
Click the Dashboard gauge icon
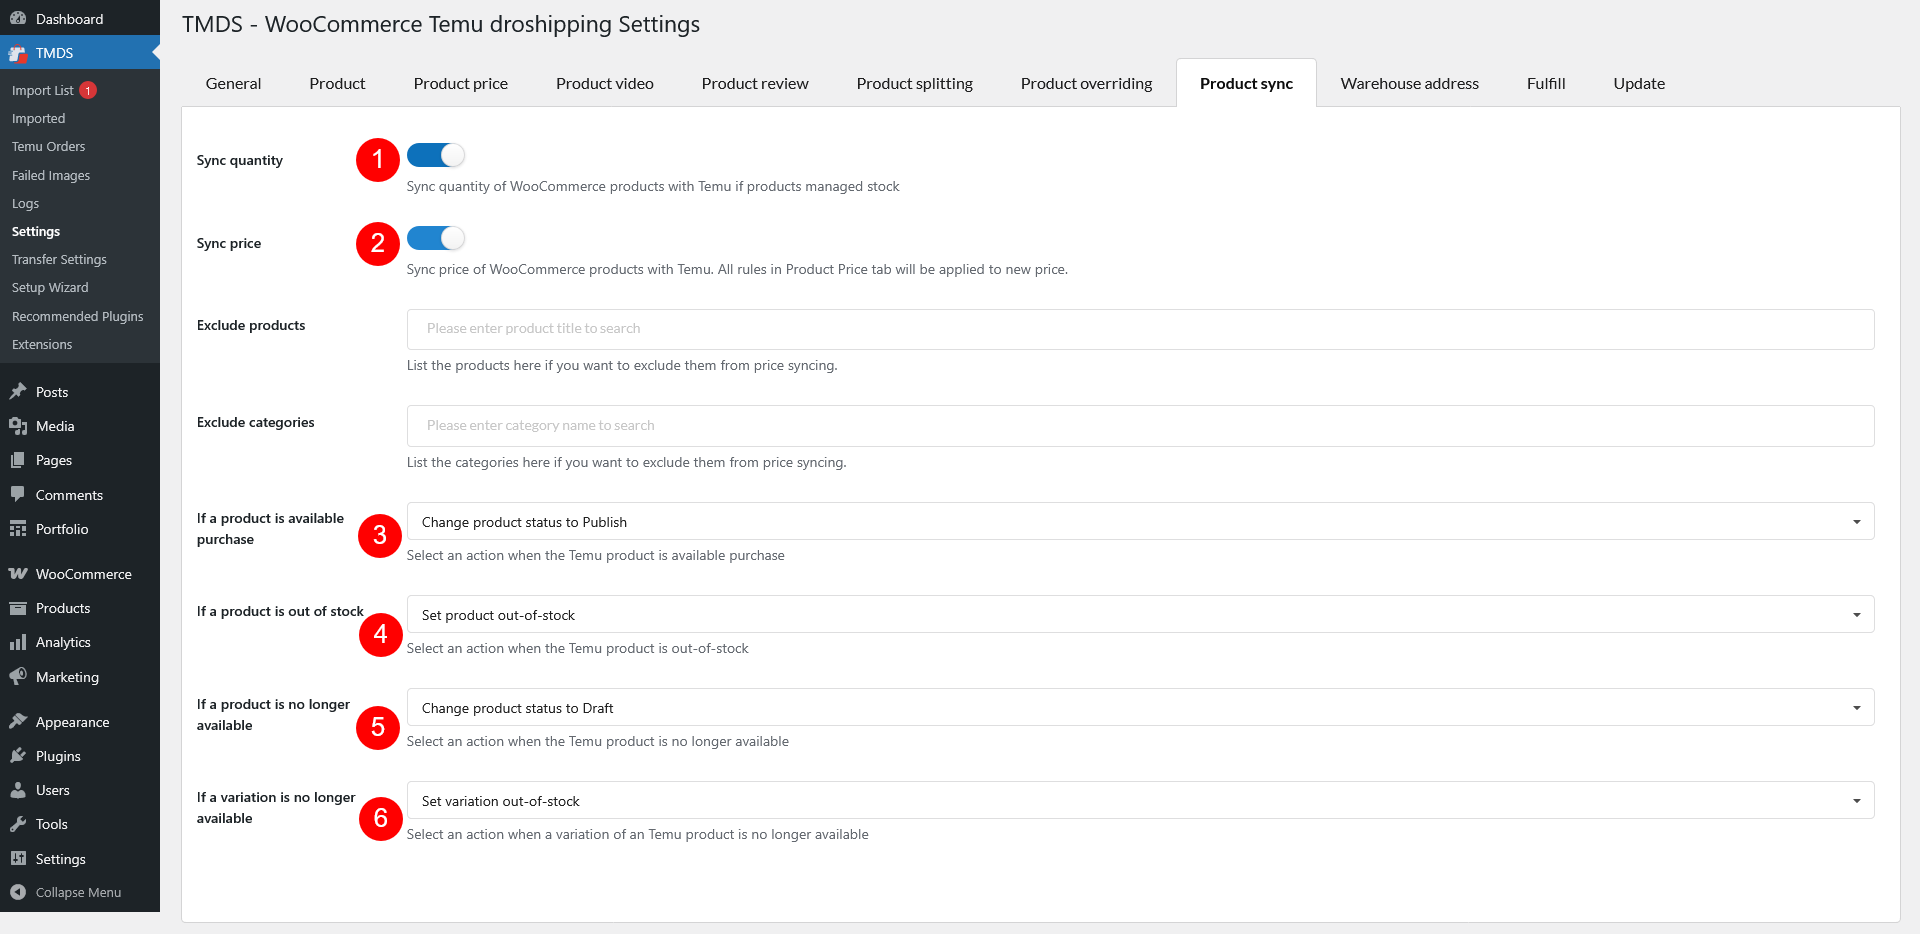click(18, 18)
